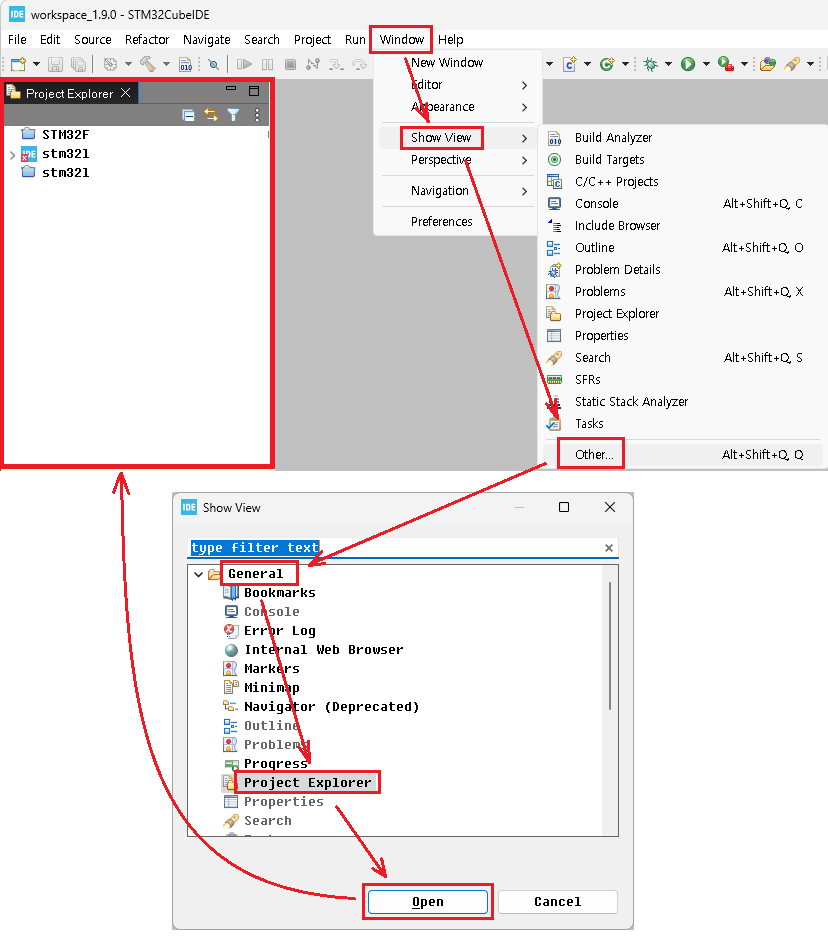Viewport: 828px width, 940px height.
Task: Open the dropdown next to new C file icon
Action: [587, 64]
